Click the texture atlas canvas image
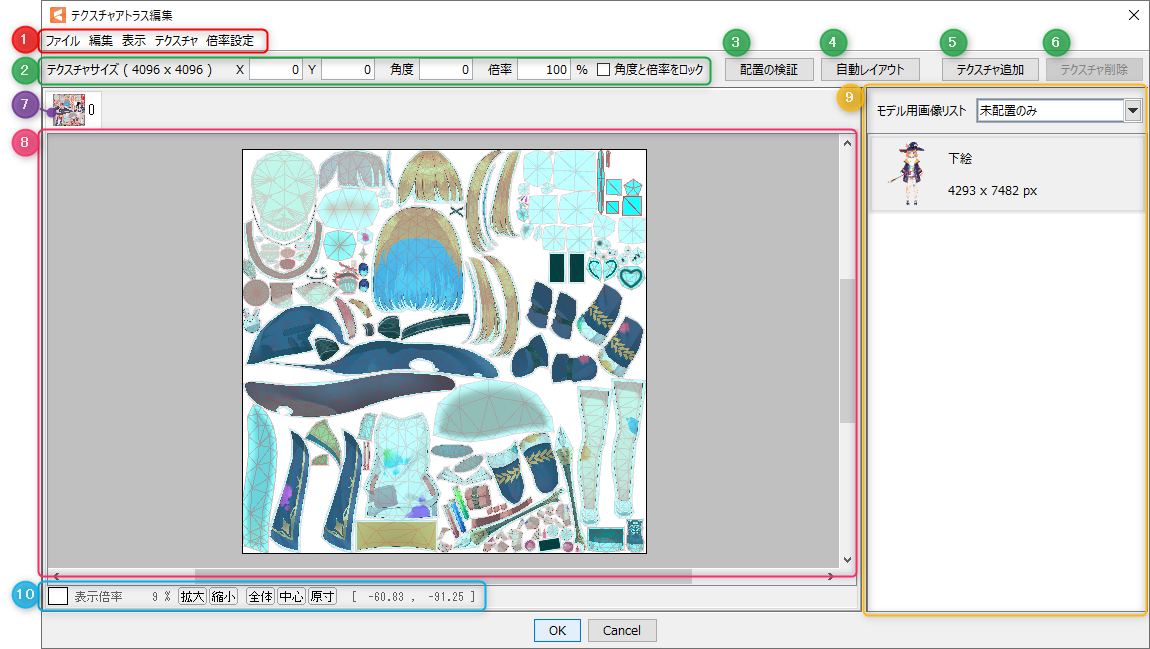 444,351
